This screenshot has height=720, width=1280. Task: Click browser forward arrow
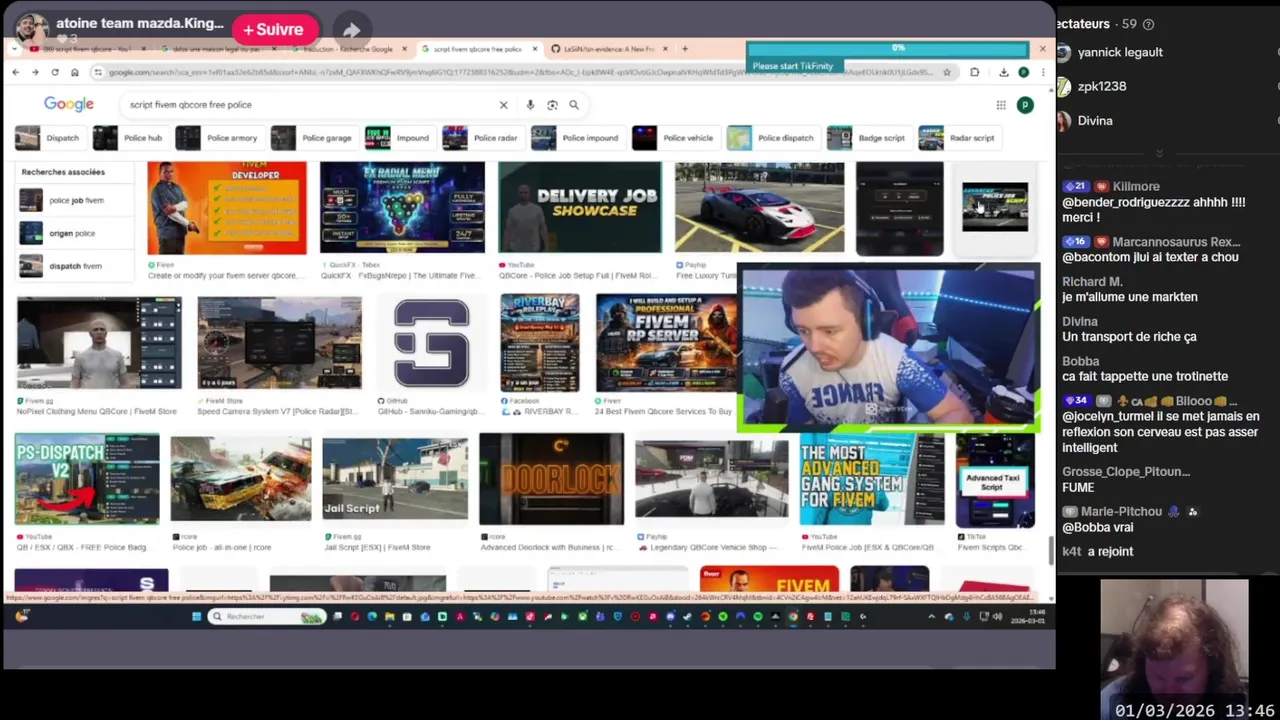click(x=35, y=72)
